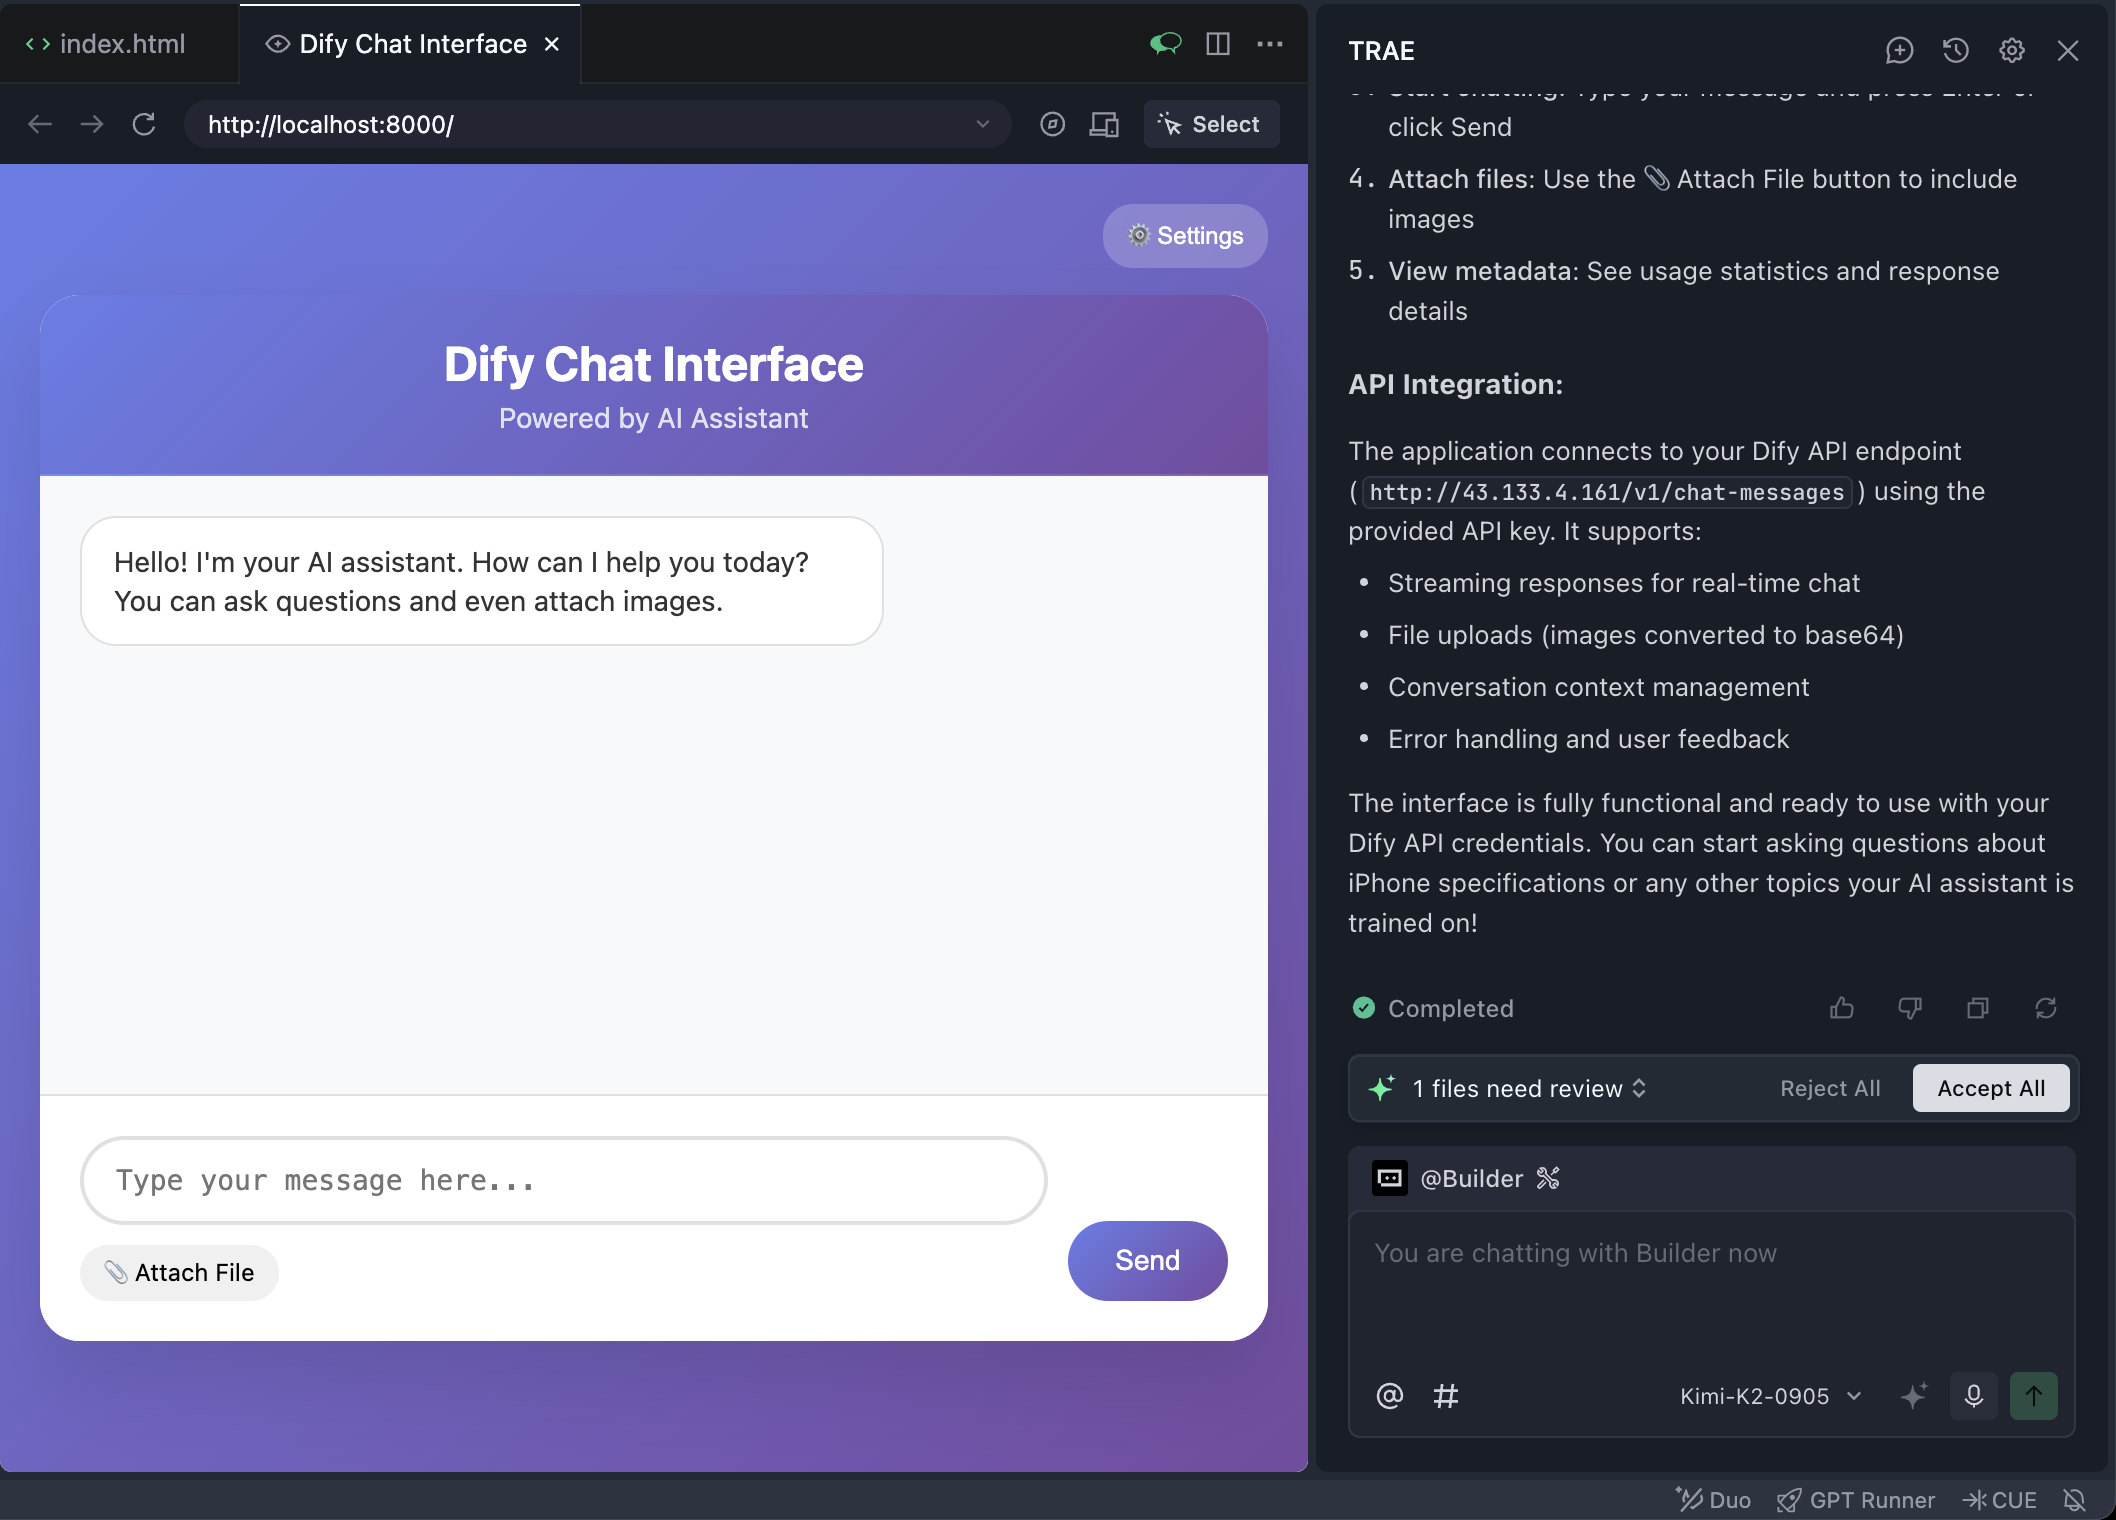Click the thumbs down feedback icon
The width and height of the screenshot is (2116, 1520).
pos(1909,1008)
